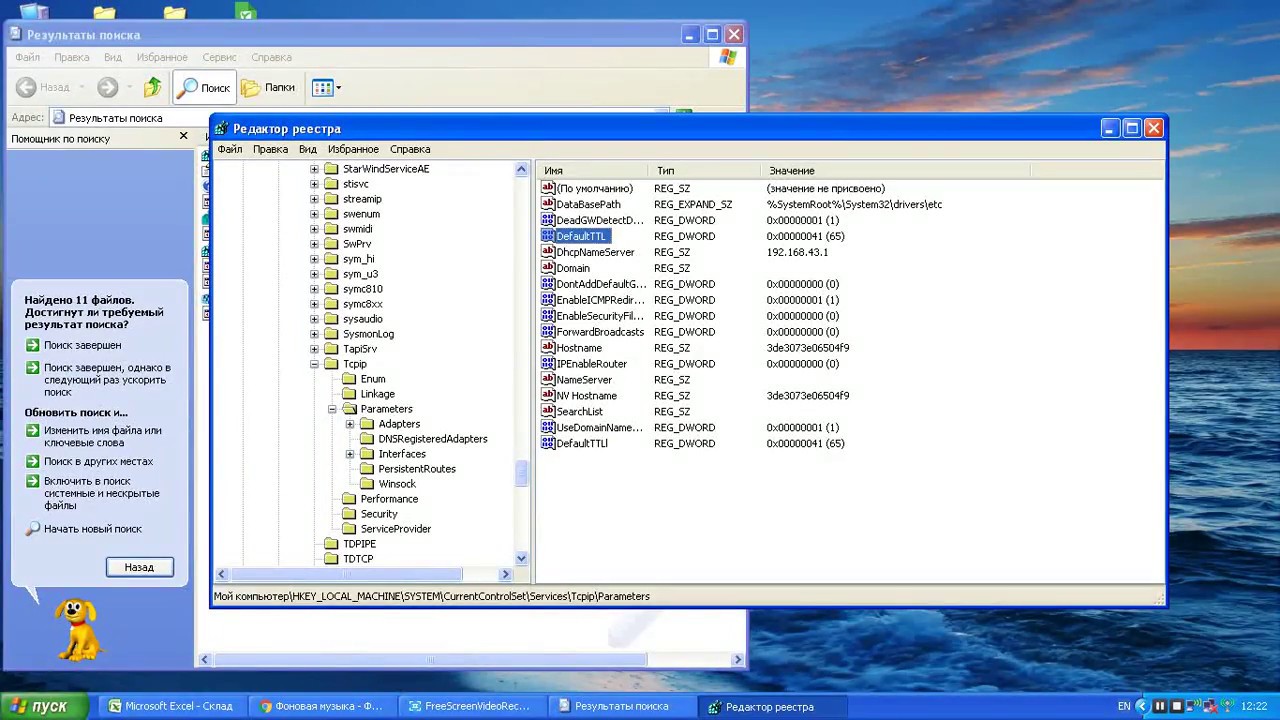The width and height of the screenshot is (1280, 720).
Task: Open the Избранное menu in Registry Editor
Action: tap(353, 149)
